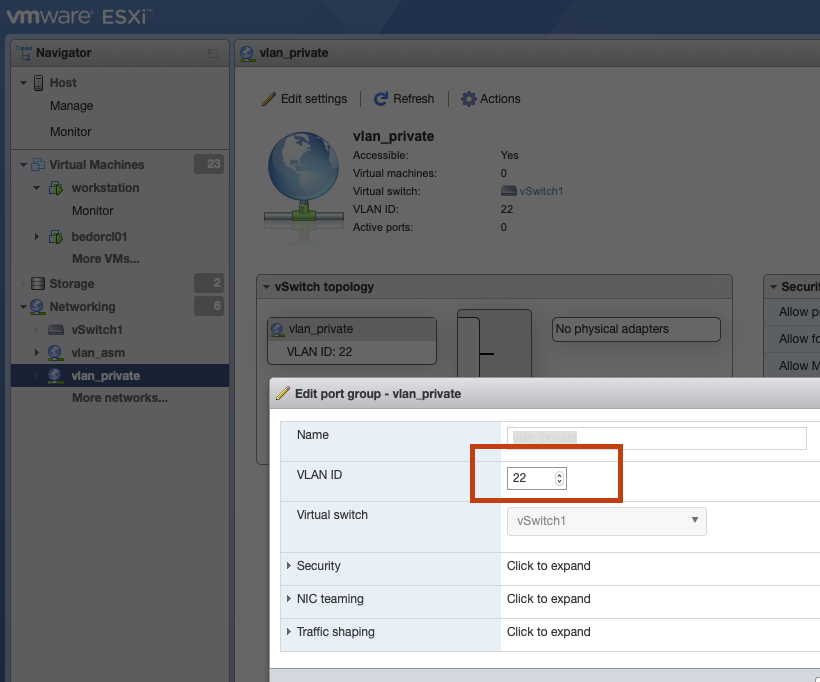The image size is (820, 682).
Task: Click the Refresh arrow icon
Action: (381, 99)
